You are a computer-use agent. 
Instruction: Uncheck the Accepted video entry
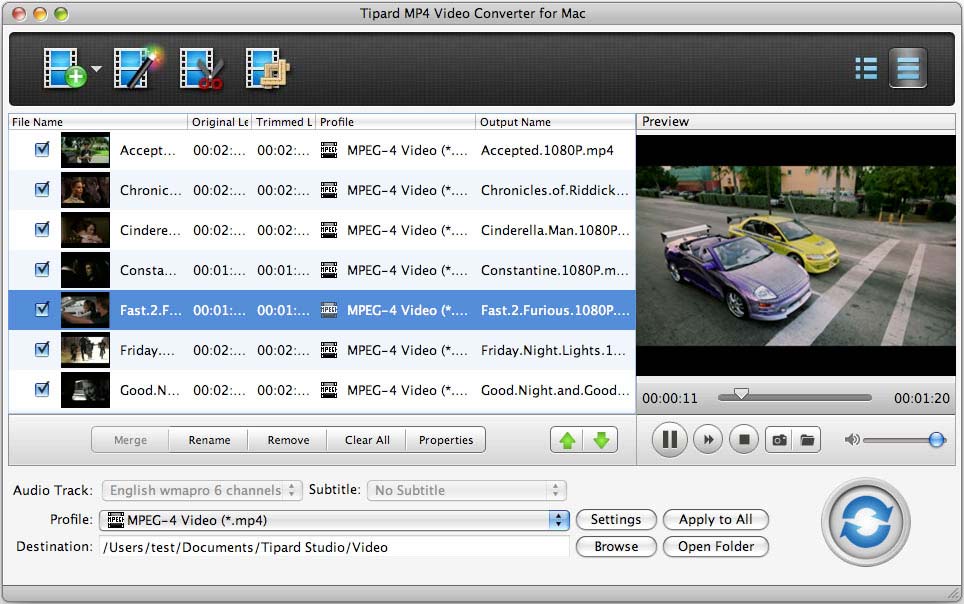pos(41,150)
